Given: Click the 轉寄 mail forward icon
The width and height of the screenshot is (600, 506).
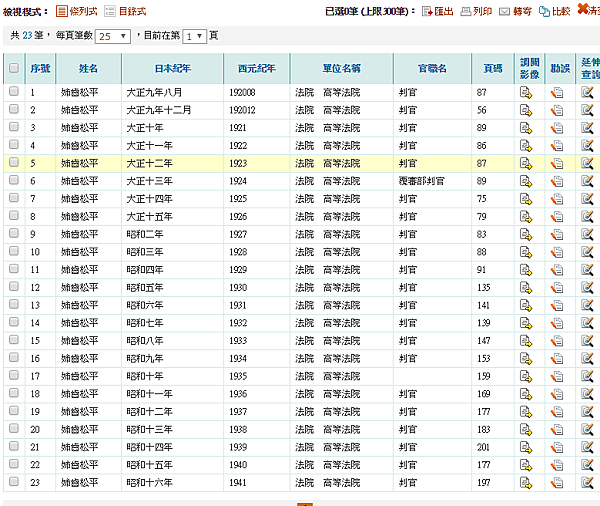Looking at the screenshot, I should (x=505, y=12).
